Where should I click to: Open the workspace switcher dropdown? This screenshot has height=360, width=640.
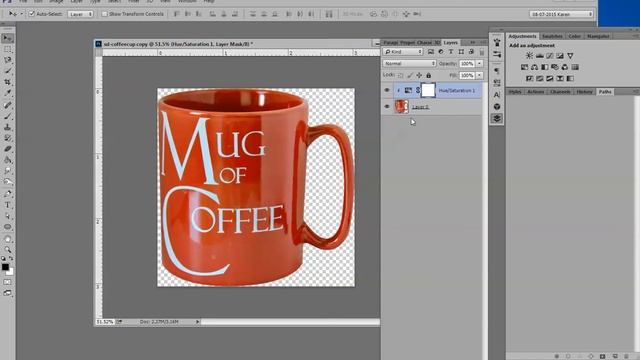(x=561, y=14)
